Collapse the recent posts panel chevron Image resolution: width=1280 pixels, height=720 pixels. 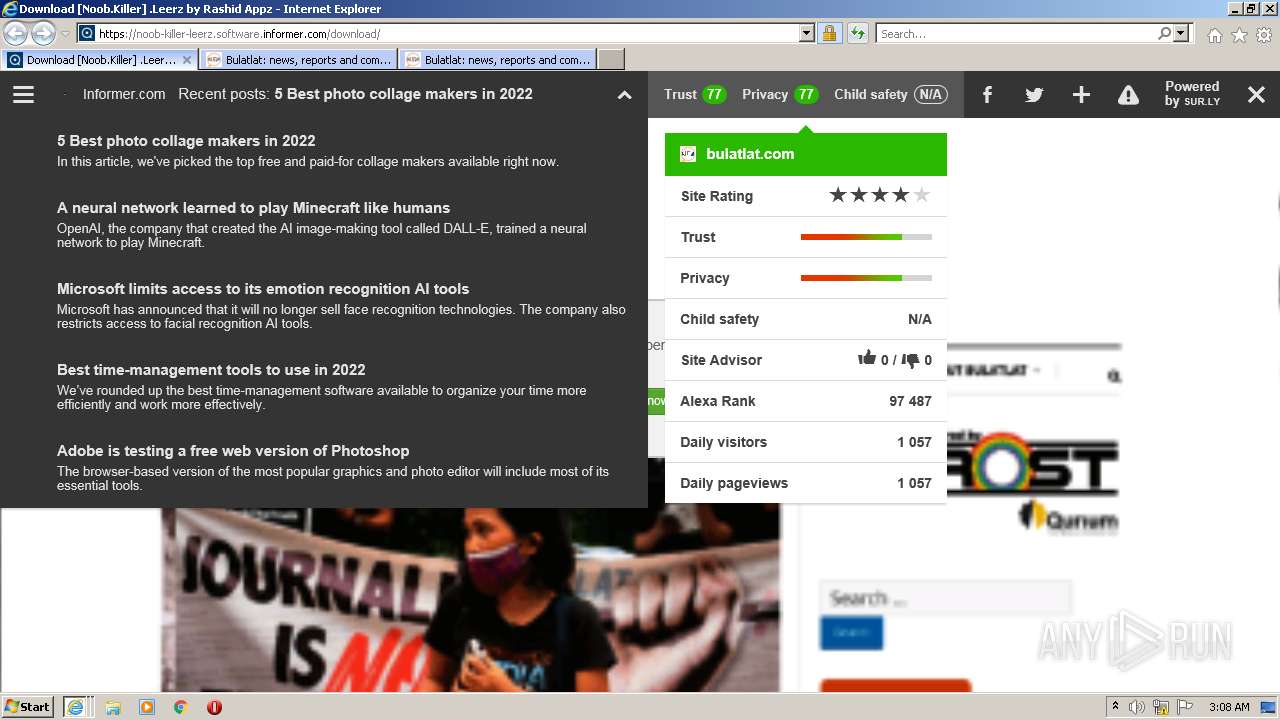tap(625, 95)
